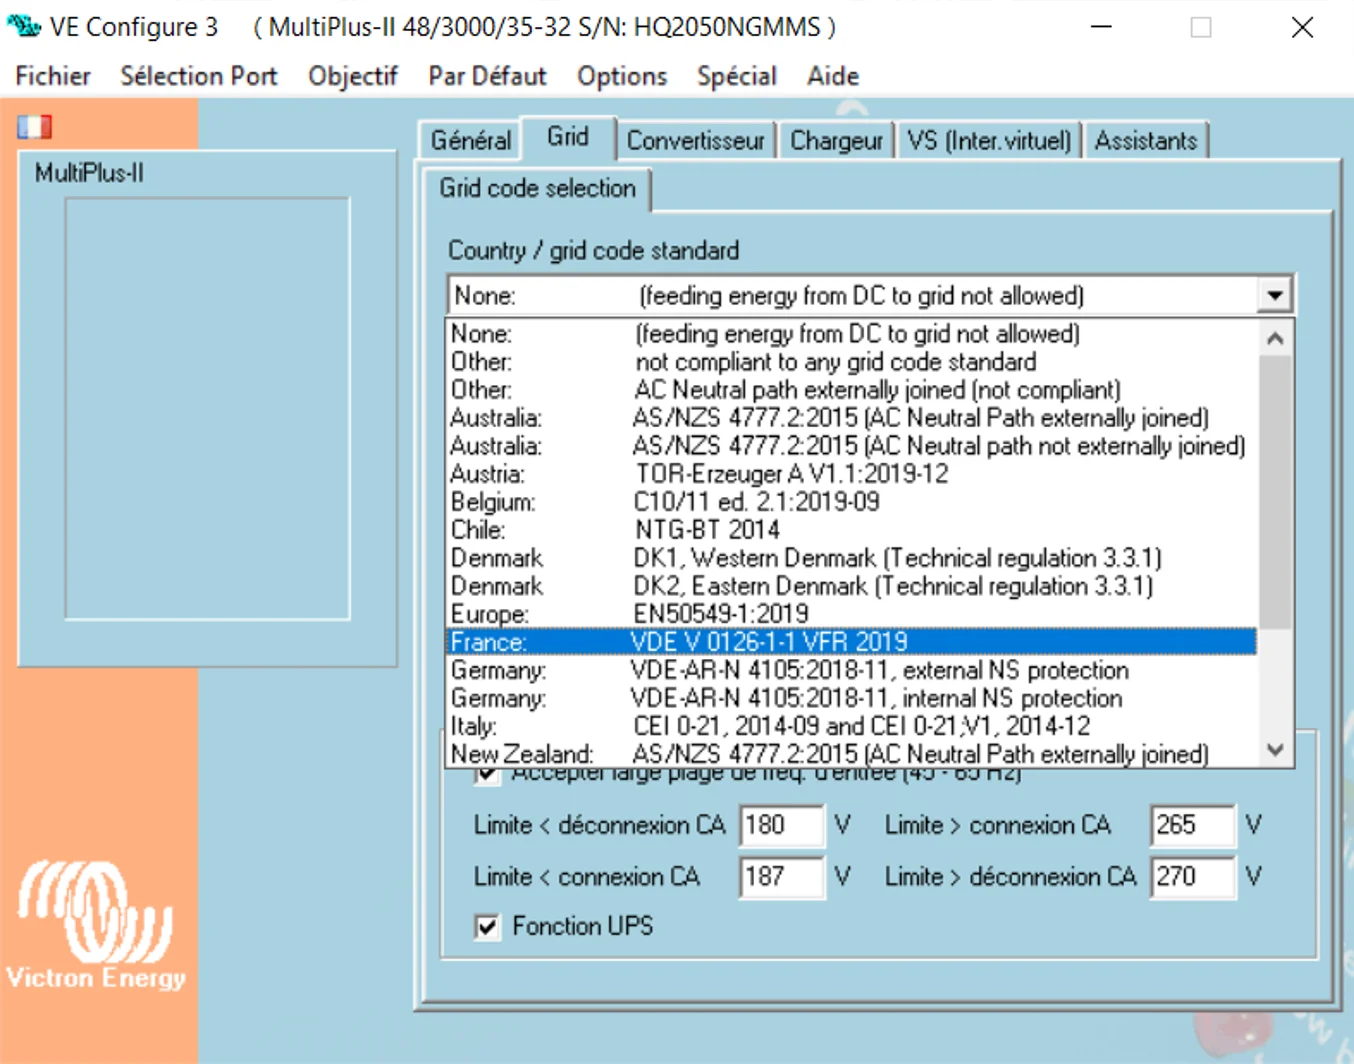
Task: Click the French flag language icon
Action: pyautogui.click(x=34, y=127)
